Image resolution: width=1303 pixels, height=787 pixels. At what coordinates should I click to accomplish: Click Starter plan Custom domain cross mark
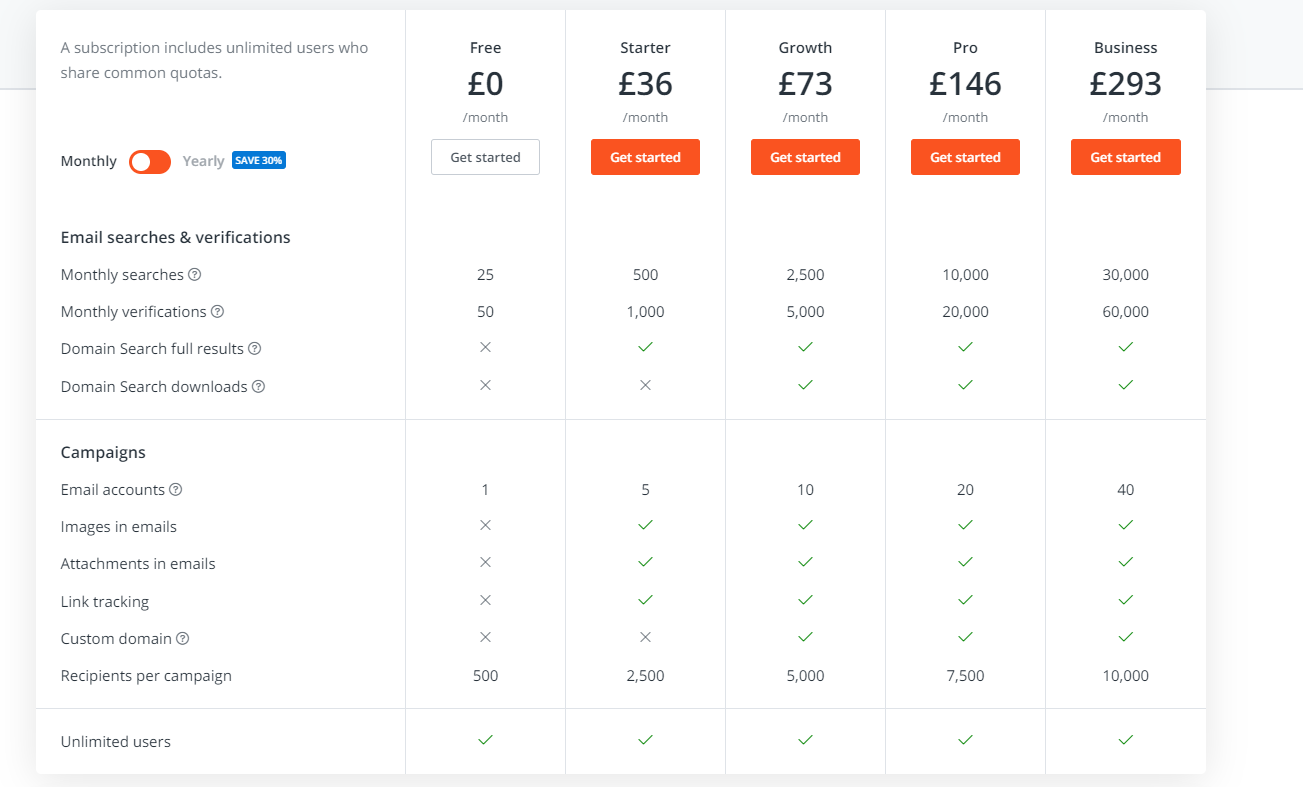(x=645, y=637)
